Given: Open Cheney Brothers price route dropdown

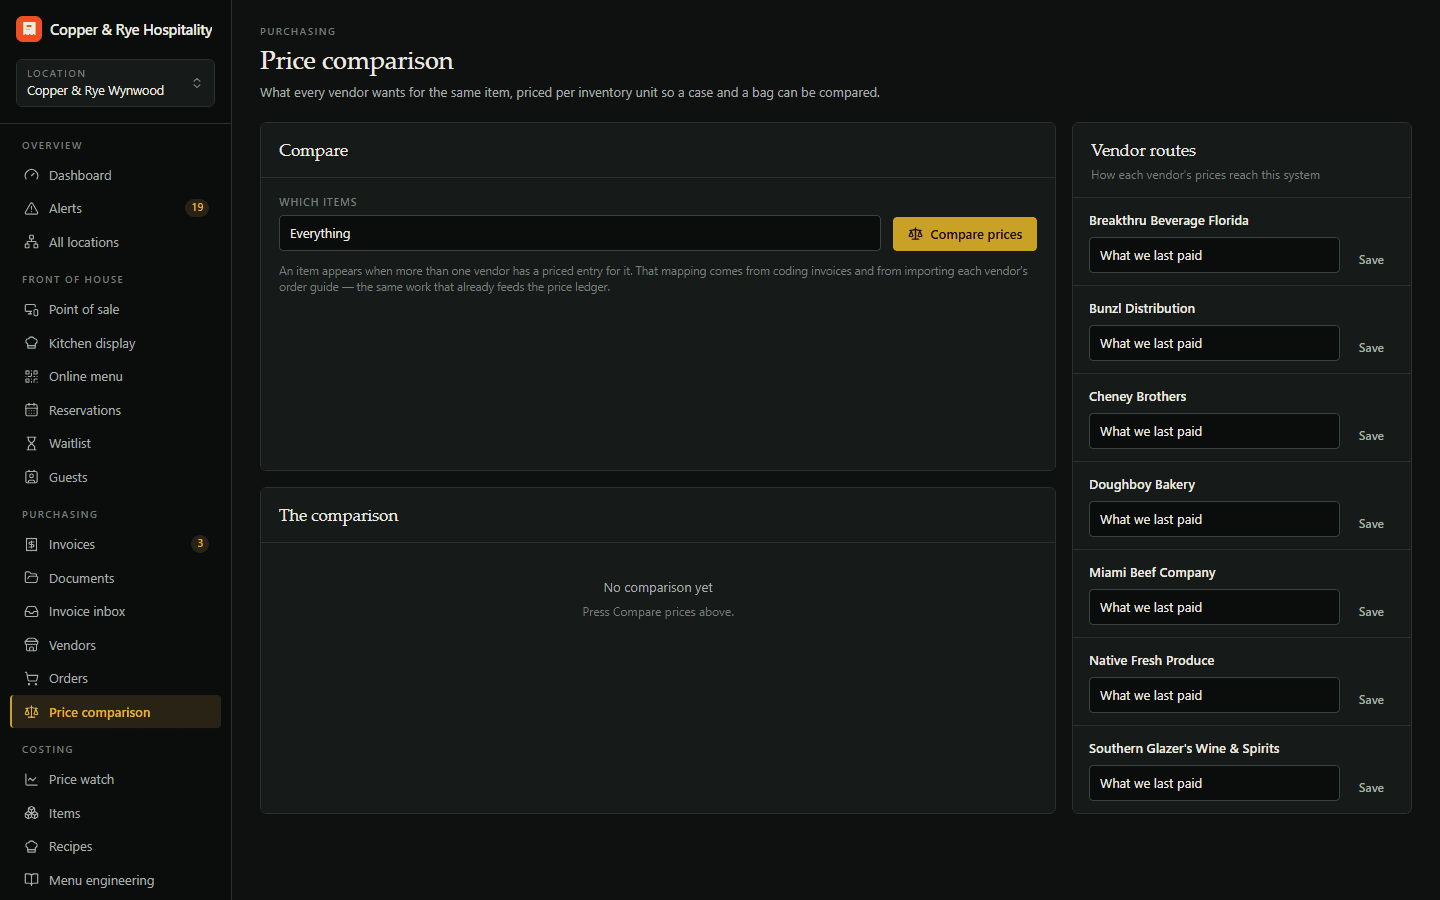Looking at the screenshot, I should (x=1214, y=431).
